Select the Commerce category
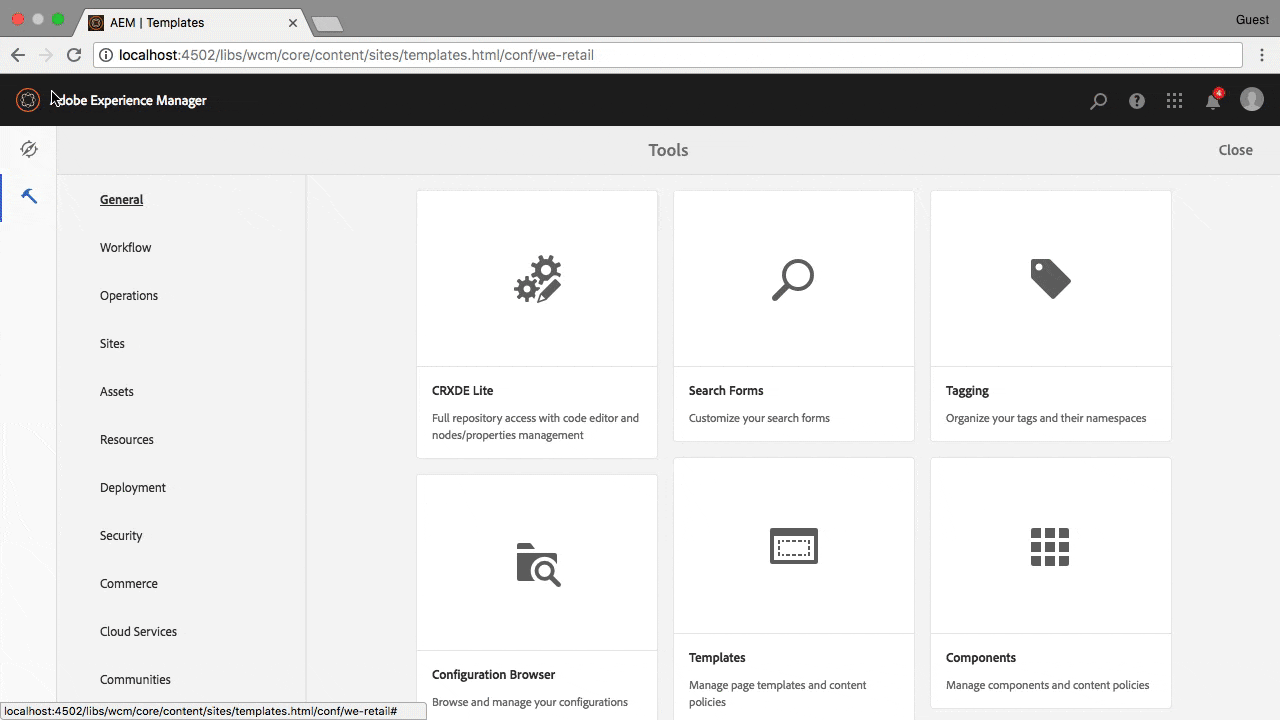 pos(129,584)
